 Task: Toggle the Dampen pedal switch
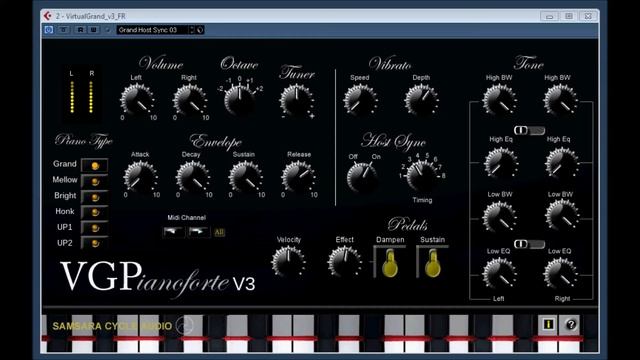click(390, 263)
